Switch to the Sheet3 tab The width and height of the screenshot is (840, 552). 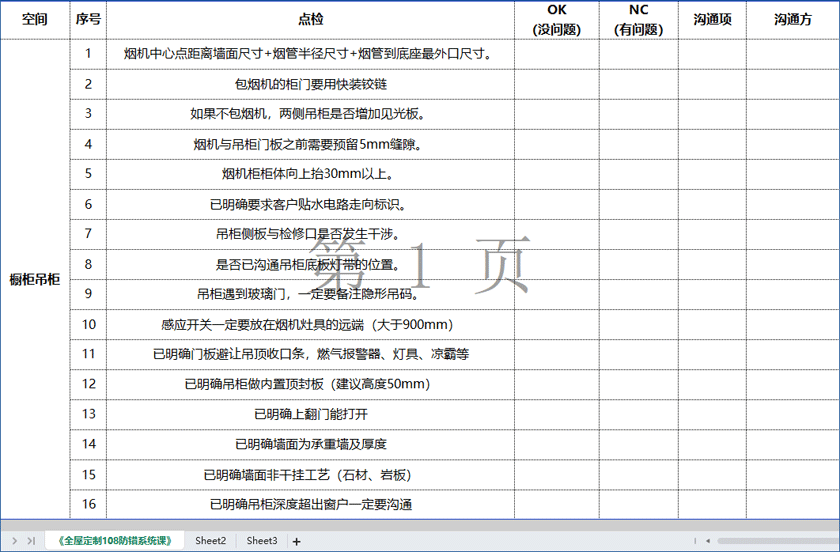[262, 540]
